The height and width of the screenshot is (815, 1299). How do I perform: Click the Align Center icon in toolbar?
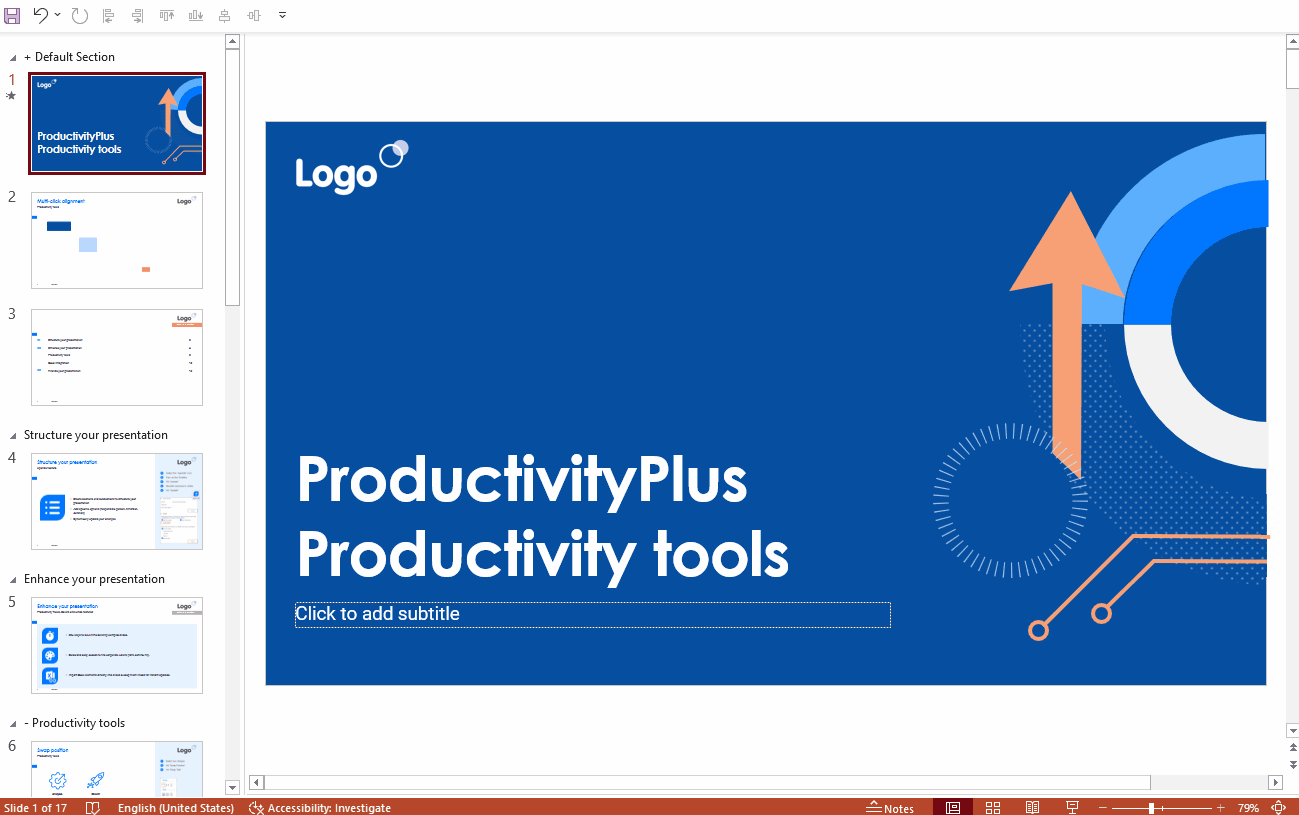point(224,15)
